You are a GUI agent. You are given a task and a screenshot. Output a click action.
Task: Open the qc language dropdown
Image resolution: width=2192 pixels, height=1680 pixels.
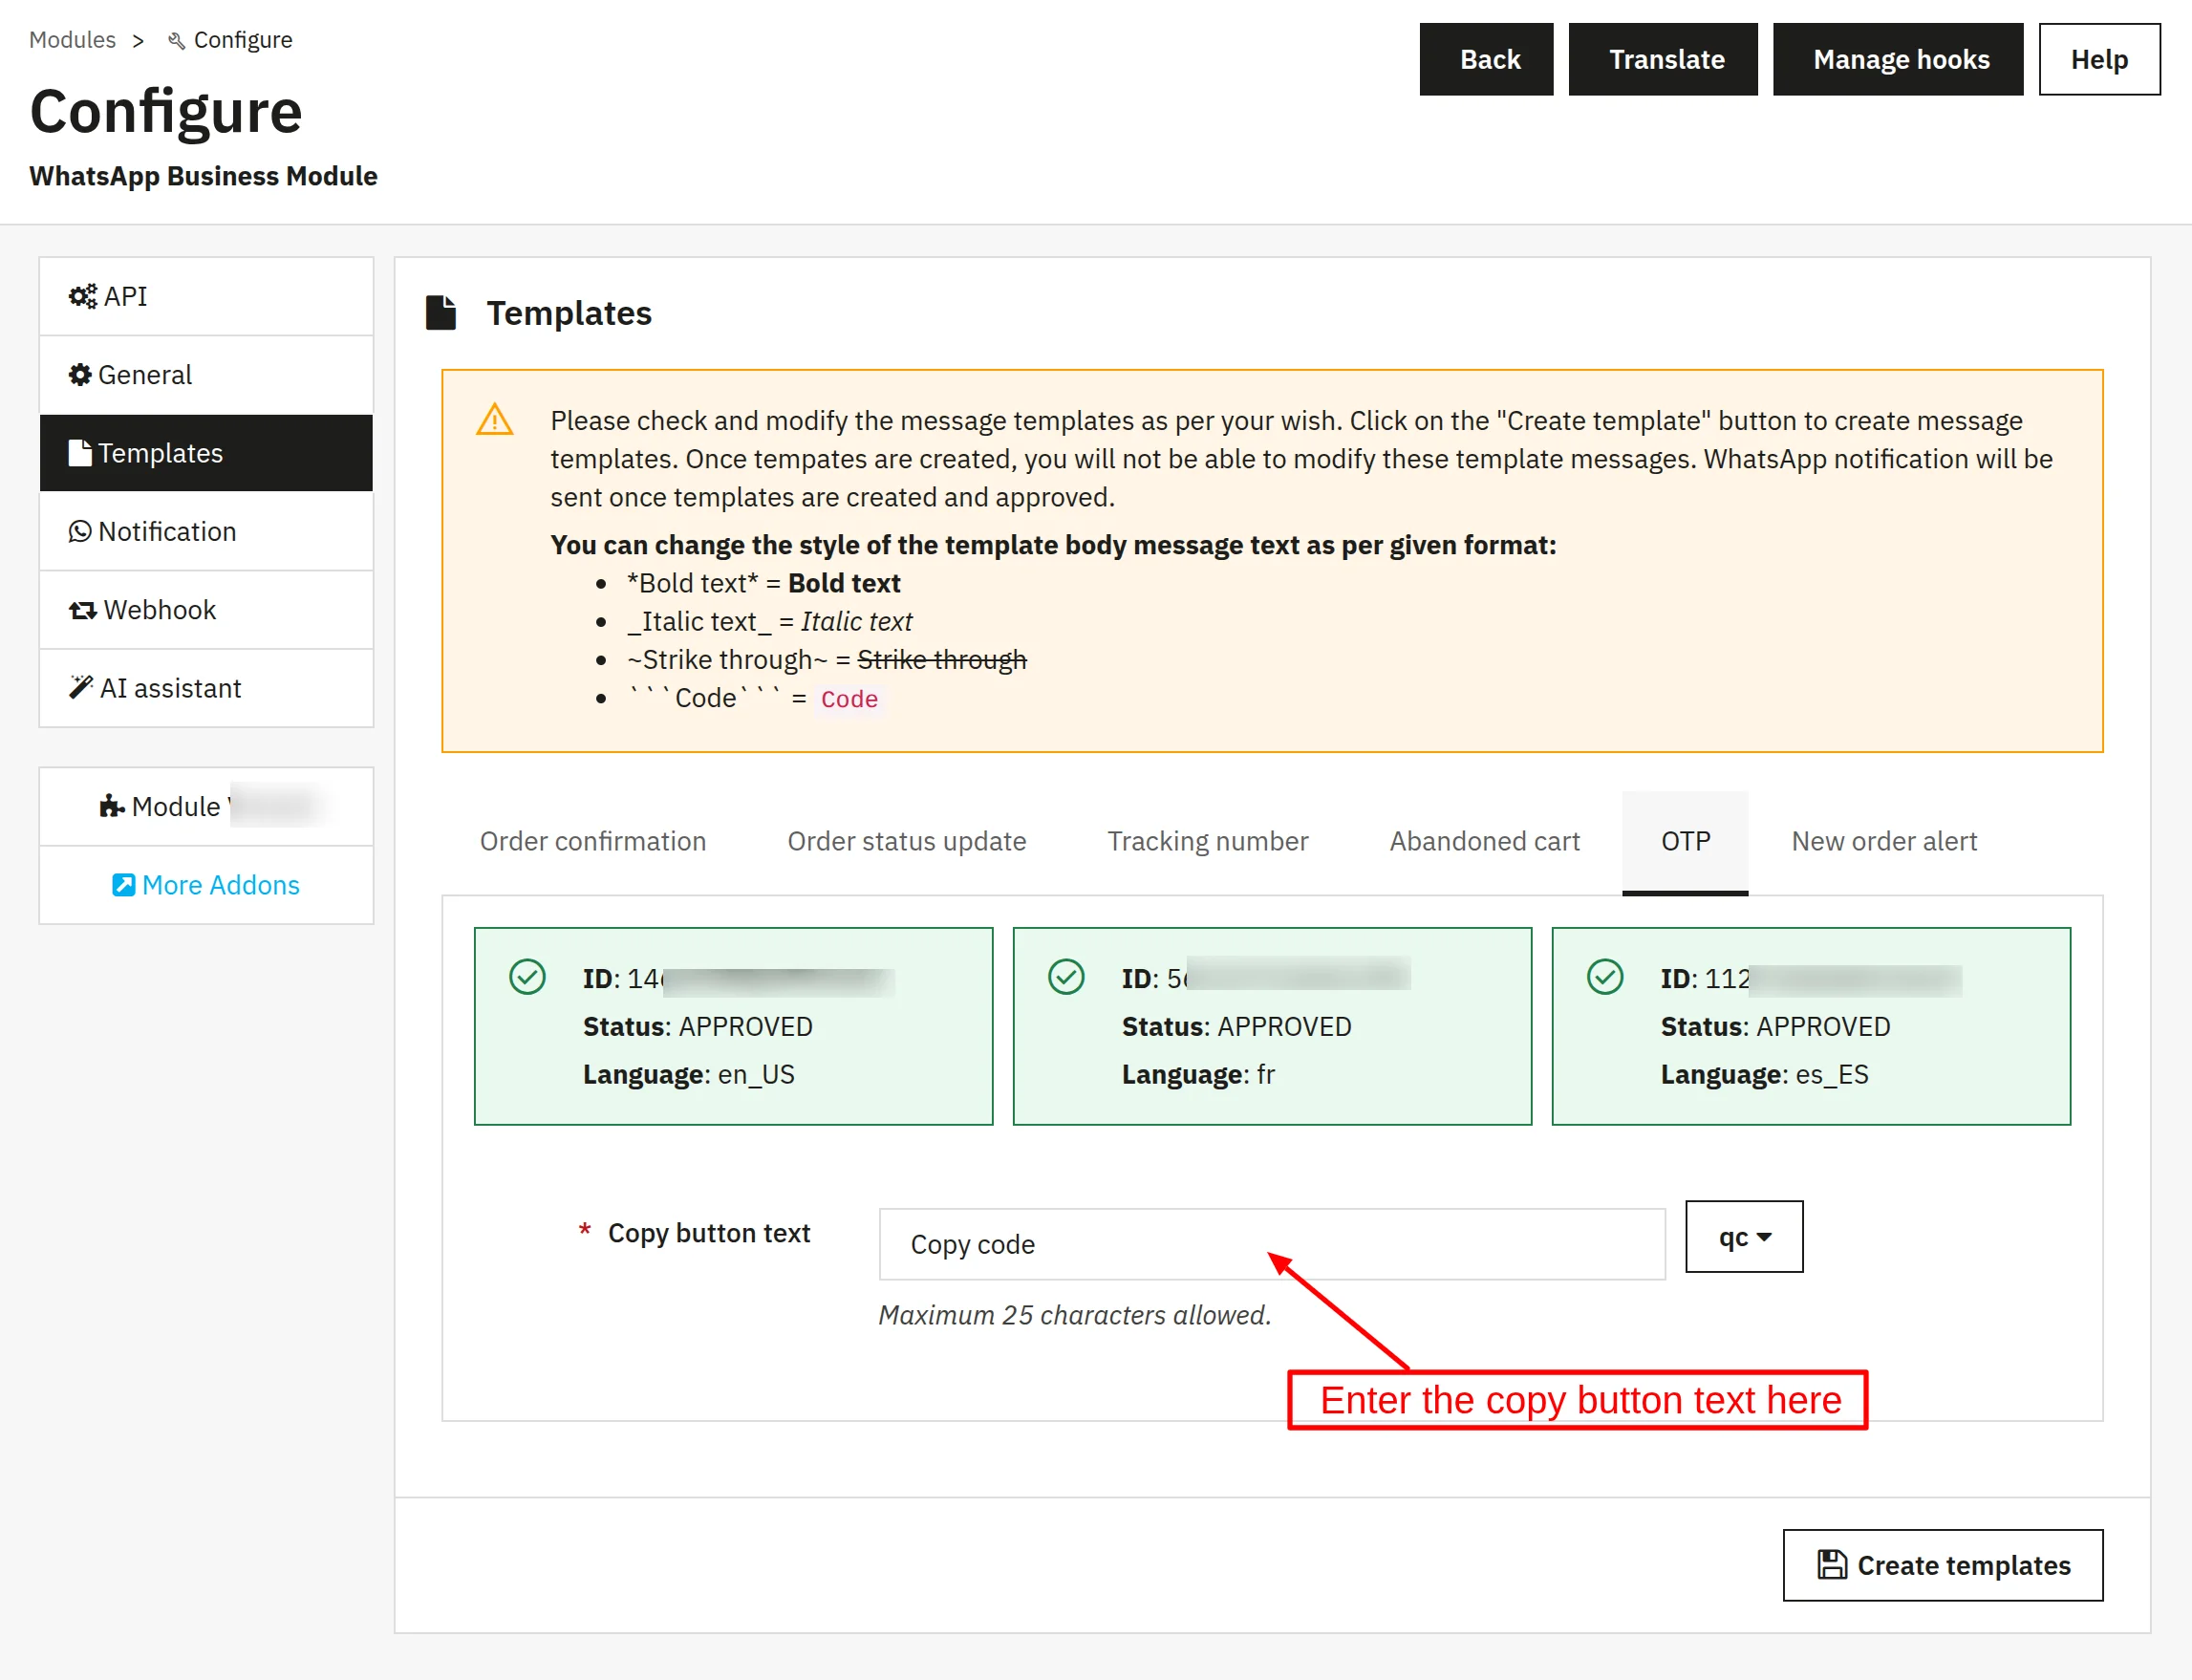point(1744,1237)
